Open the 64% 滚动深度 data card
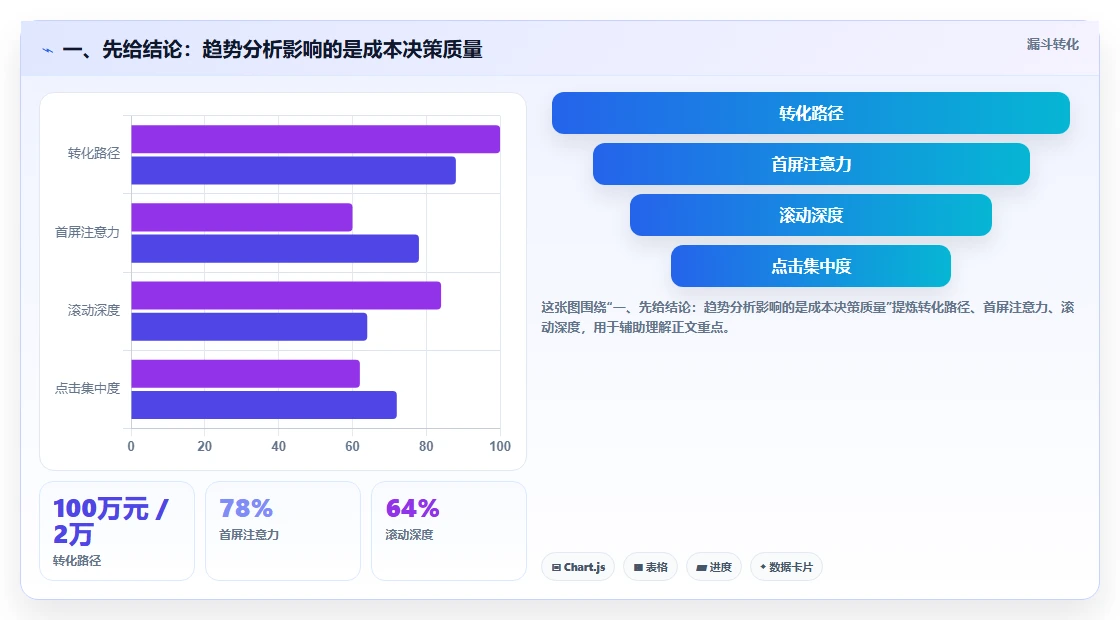This screenshot has width=1120, height=620. click(449, 531)
